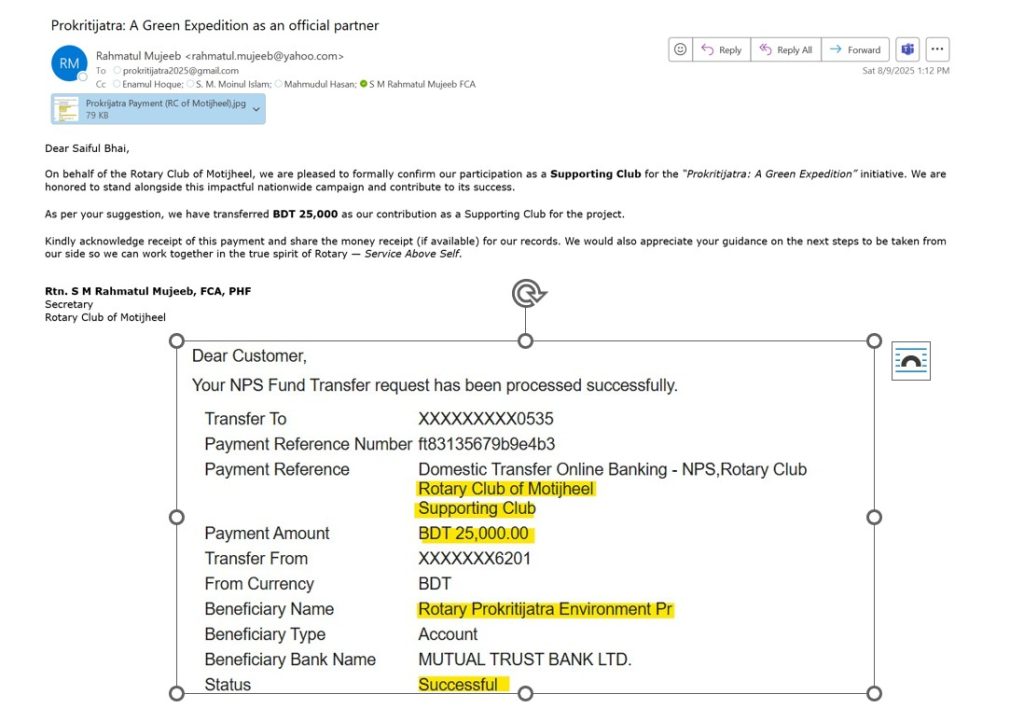Open the Microsoft Teams share icon
The height and width of the screenshot is (722, 1024).
[907, 50]
